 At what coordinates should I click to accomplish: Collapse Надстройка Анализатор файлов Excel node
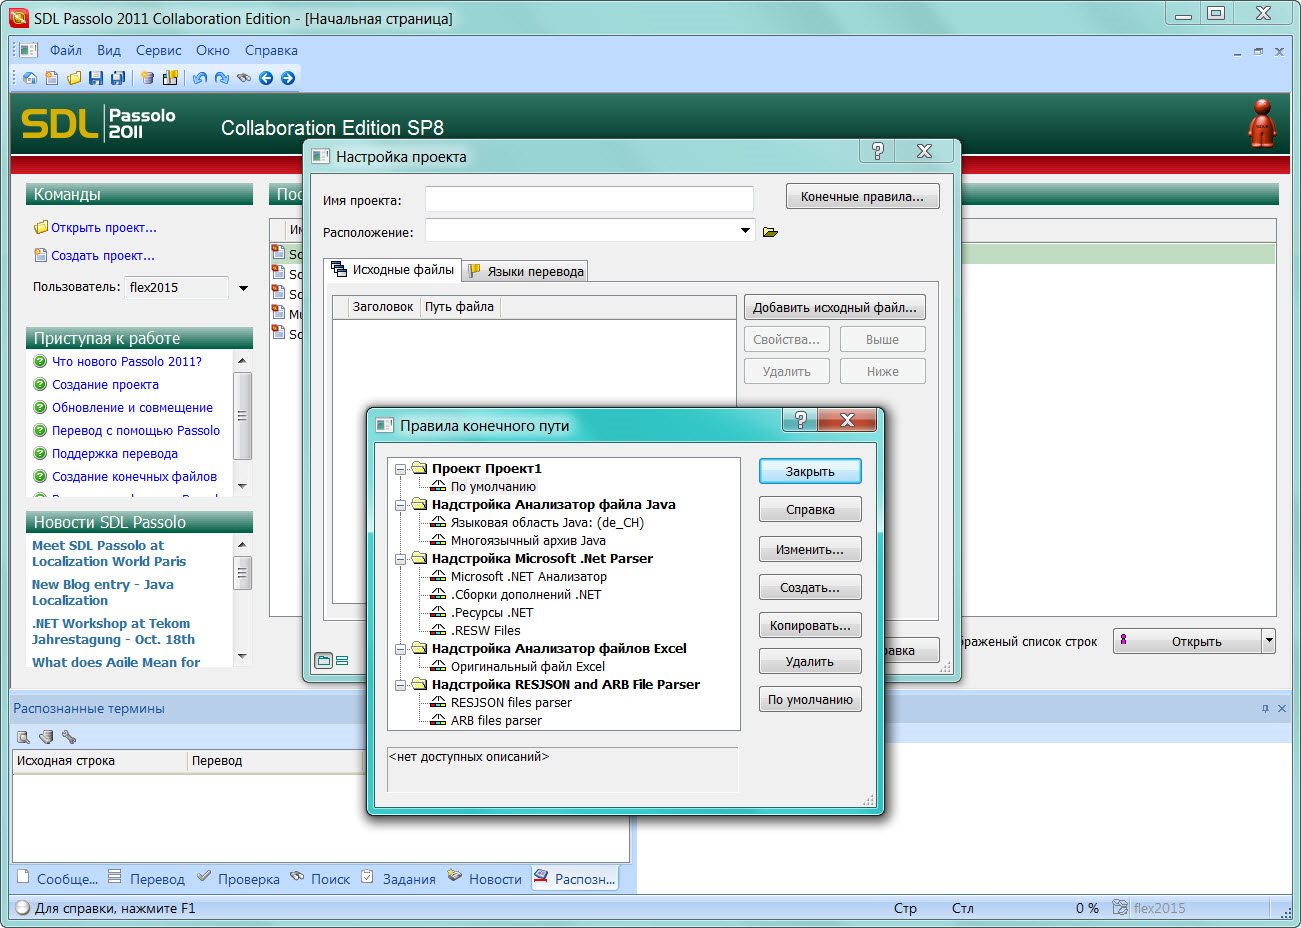pos(400,648)
